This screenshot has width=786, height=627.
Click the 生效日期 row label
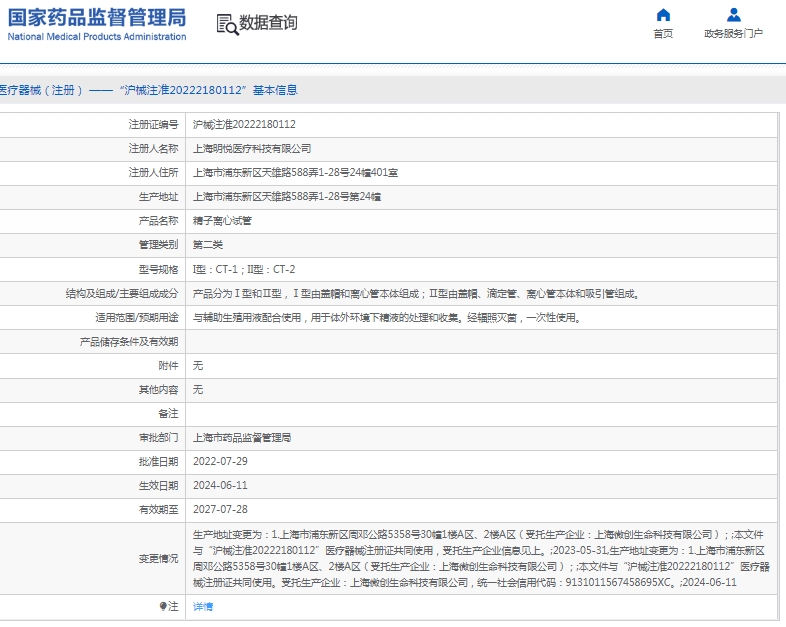coord(158,486)
